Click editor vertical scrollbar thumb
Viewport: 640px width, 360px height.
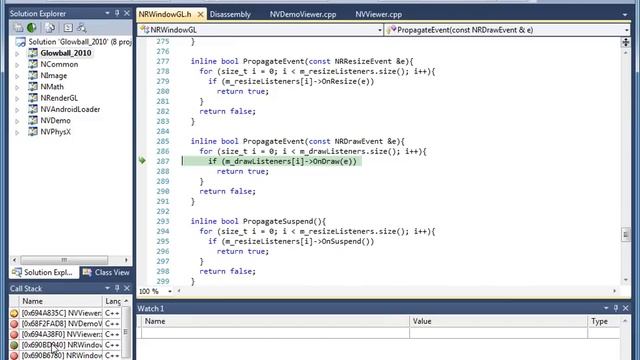click(x=625, y=235)
